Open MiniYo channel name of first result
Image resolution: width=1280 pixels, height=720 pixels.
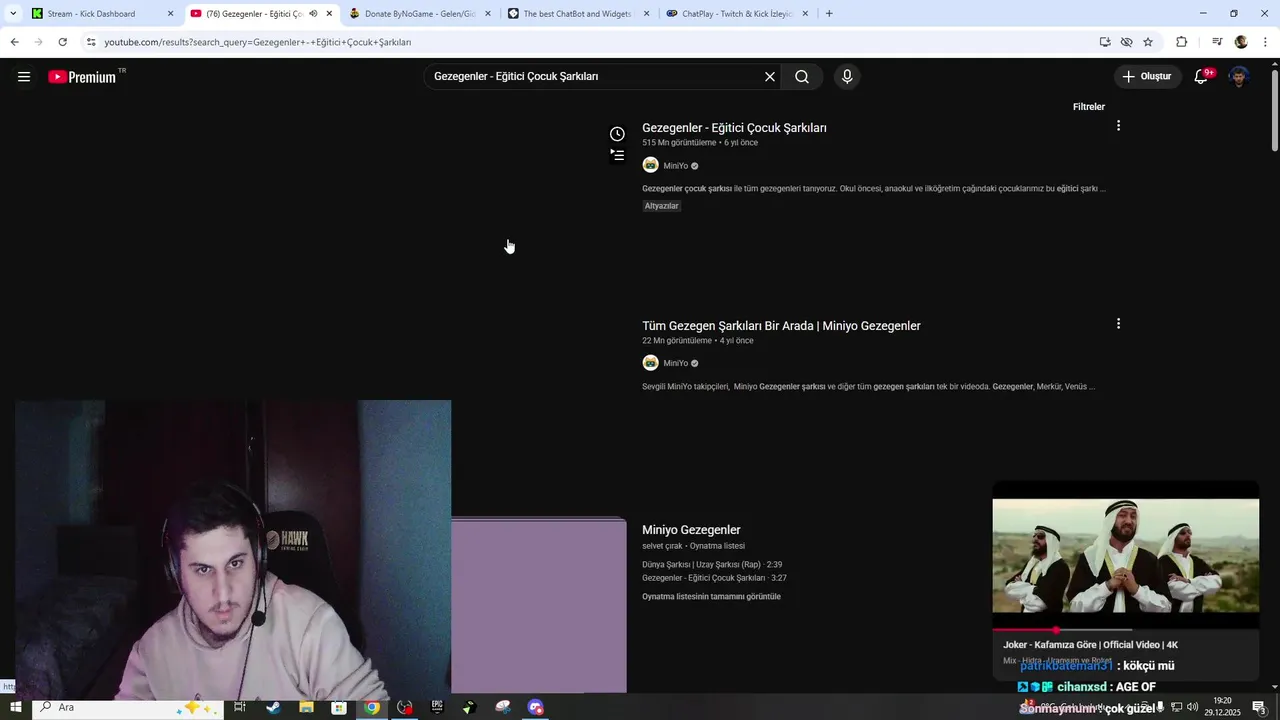(675, 166)
